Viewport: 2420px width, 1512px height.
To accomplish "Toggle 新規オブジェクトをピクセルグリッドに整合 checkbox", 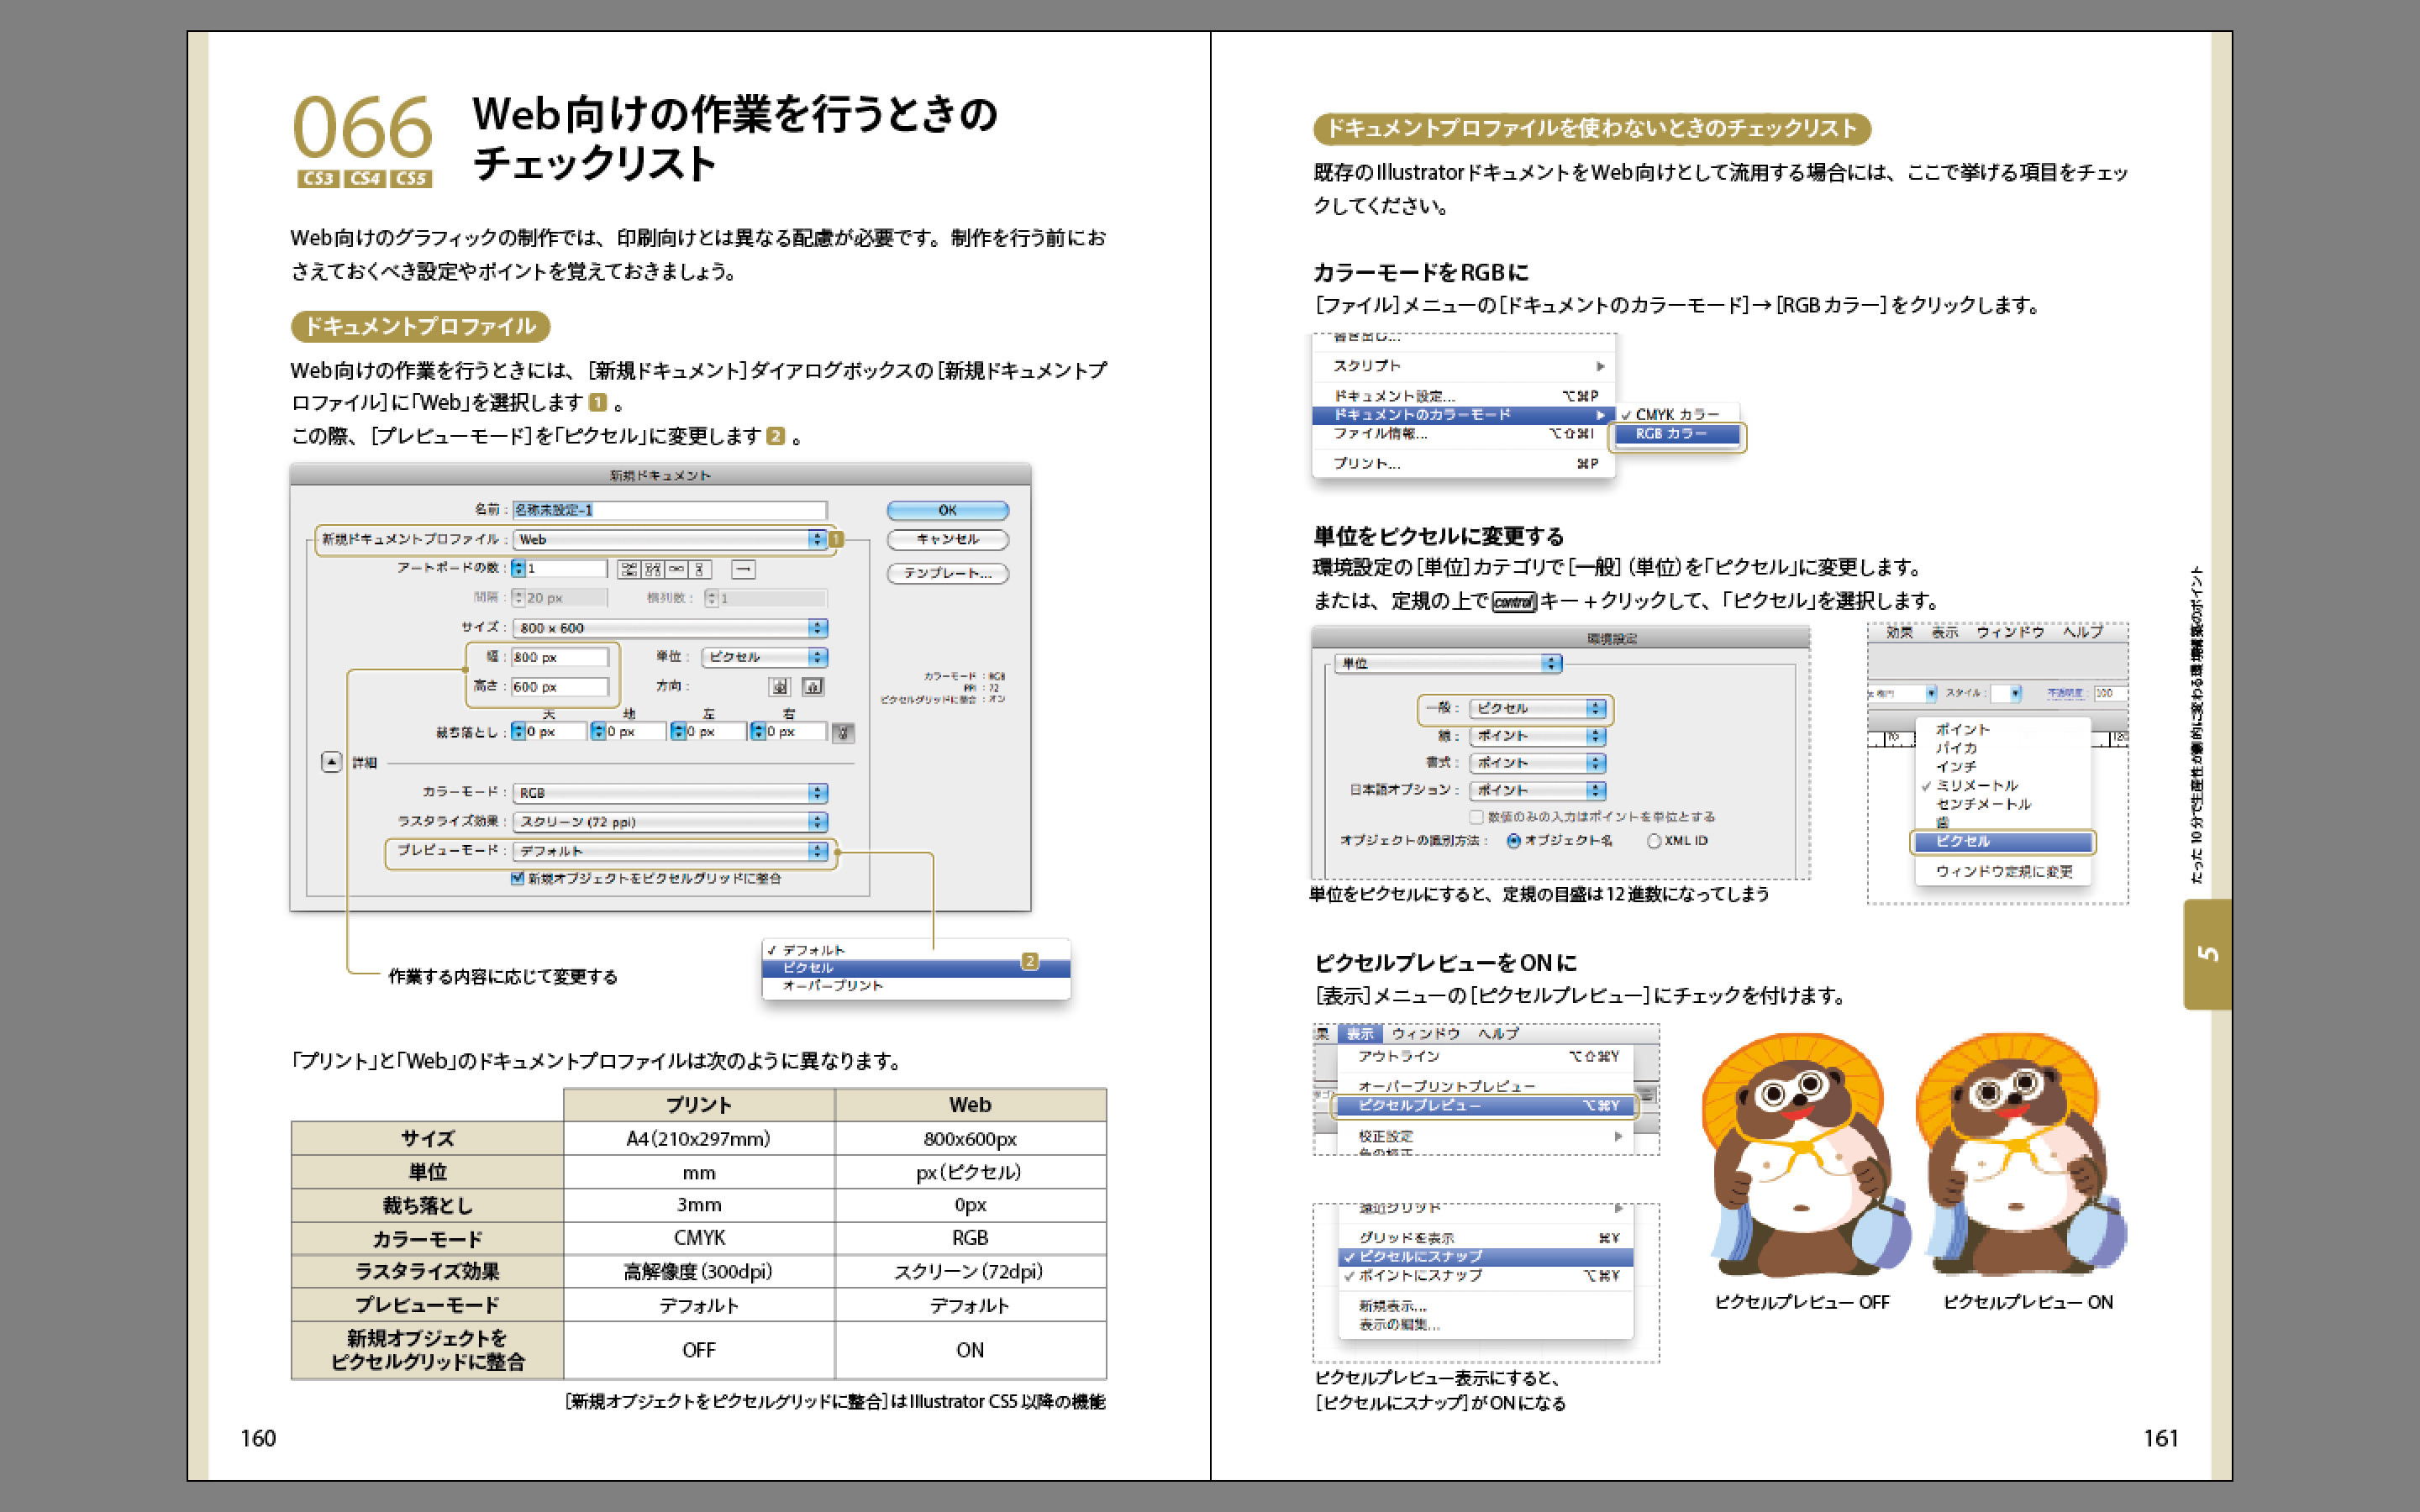I will coord(517,878).
